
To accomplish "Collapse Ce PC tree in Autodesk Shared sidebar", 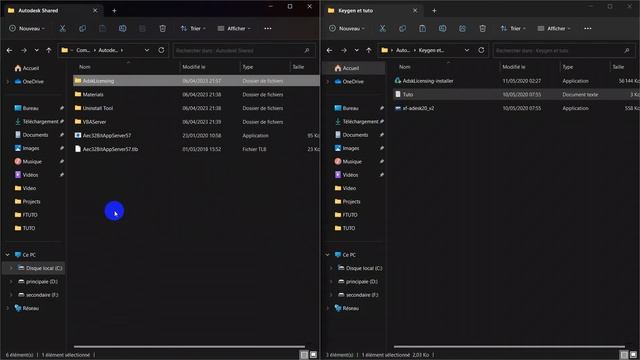I will [8, 255].
